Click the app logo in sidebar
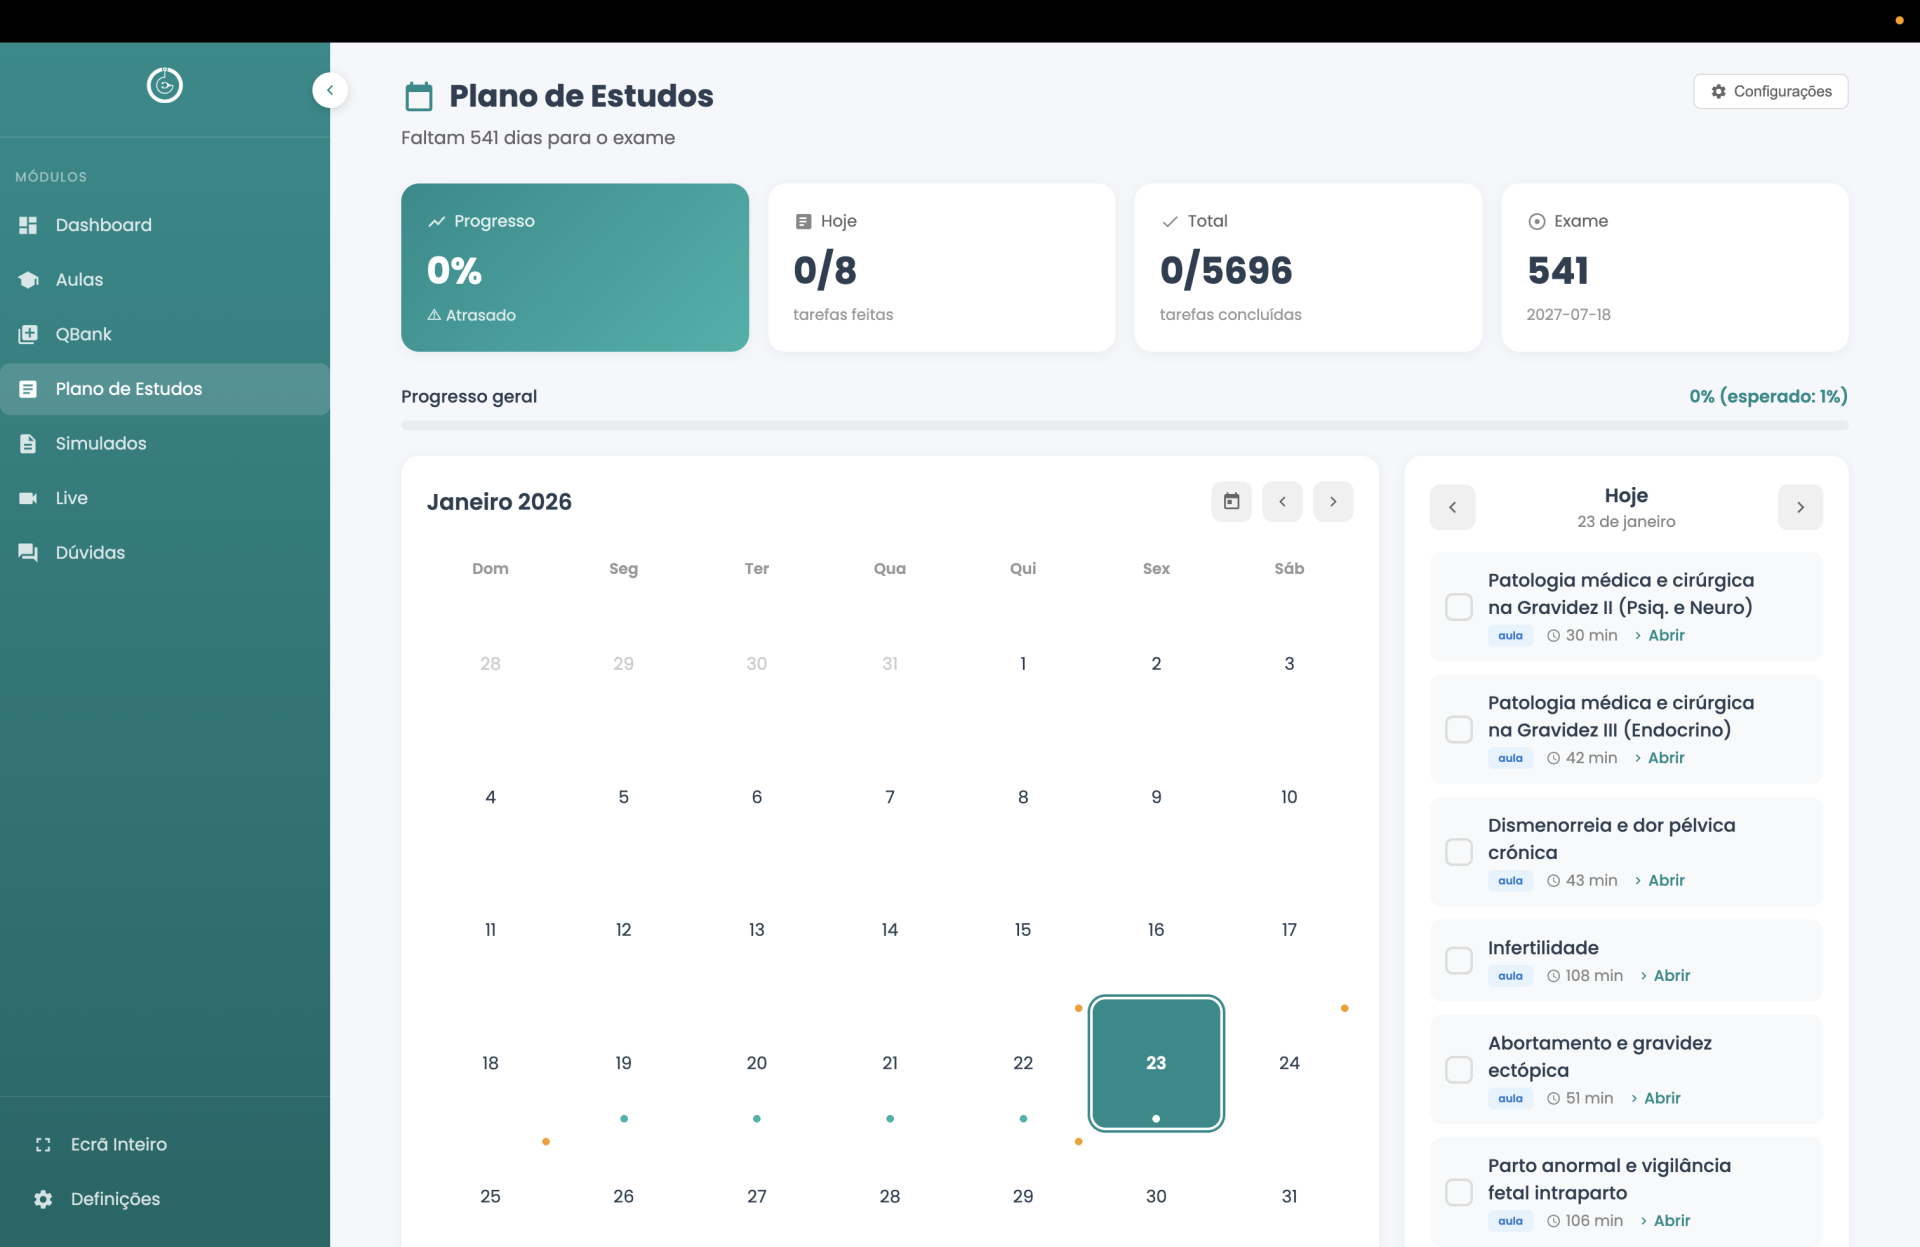Image resolution: width=1920 pixels, height=1247 pixels. [x=165, y=86]
